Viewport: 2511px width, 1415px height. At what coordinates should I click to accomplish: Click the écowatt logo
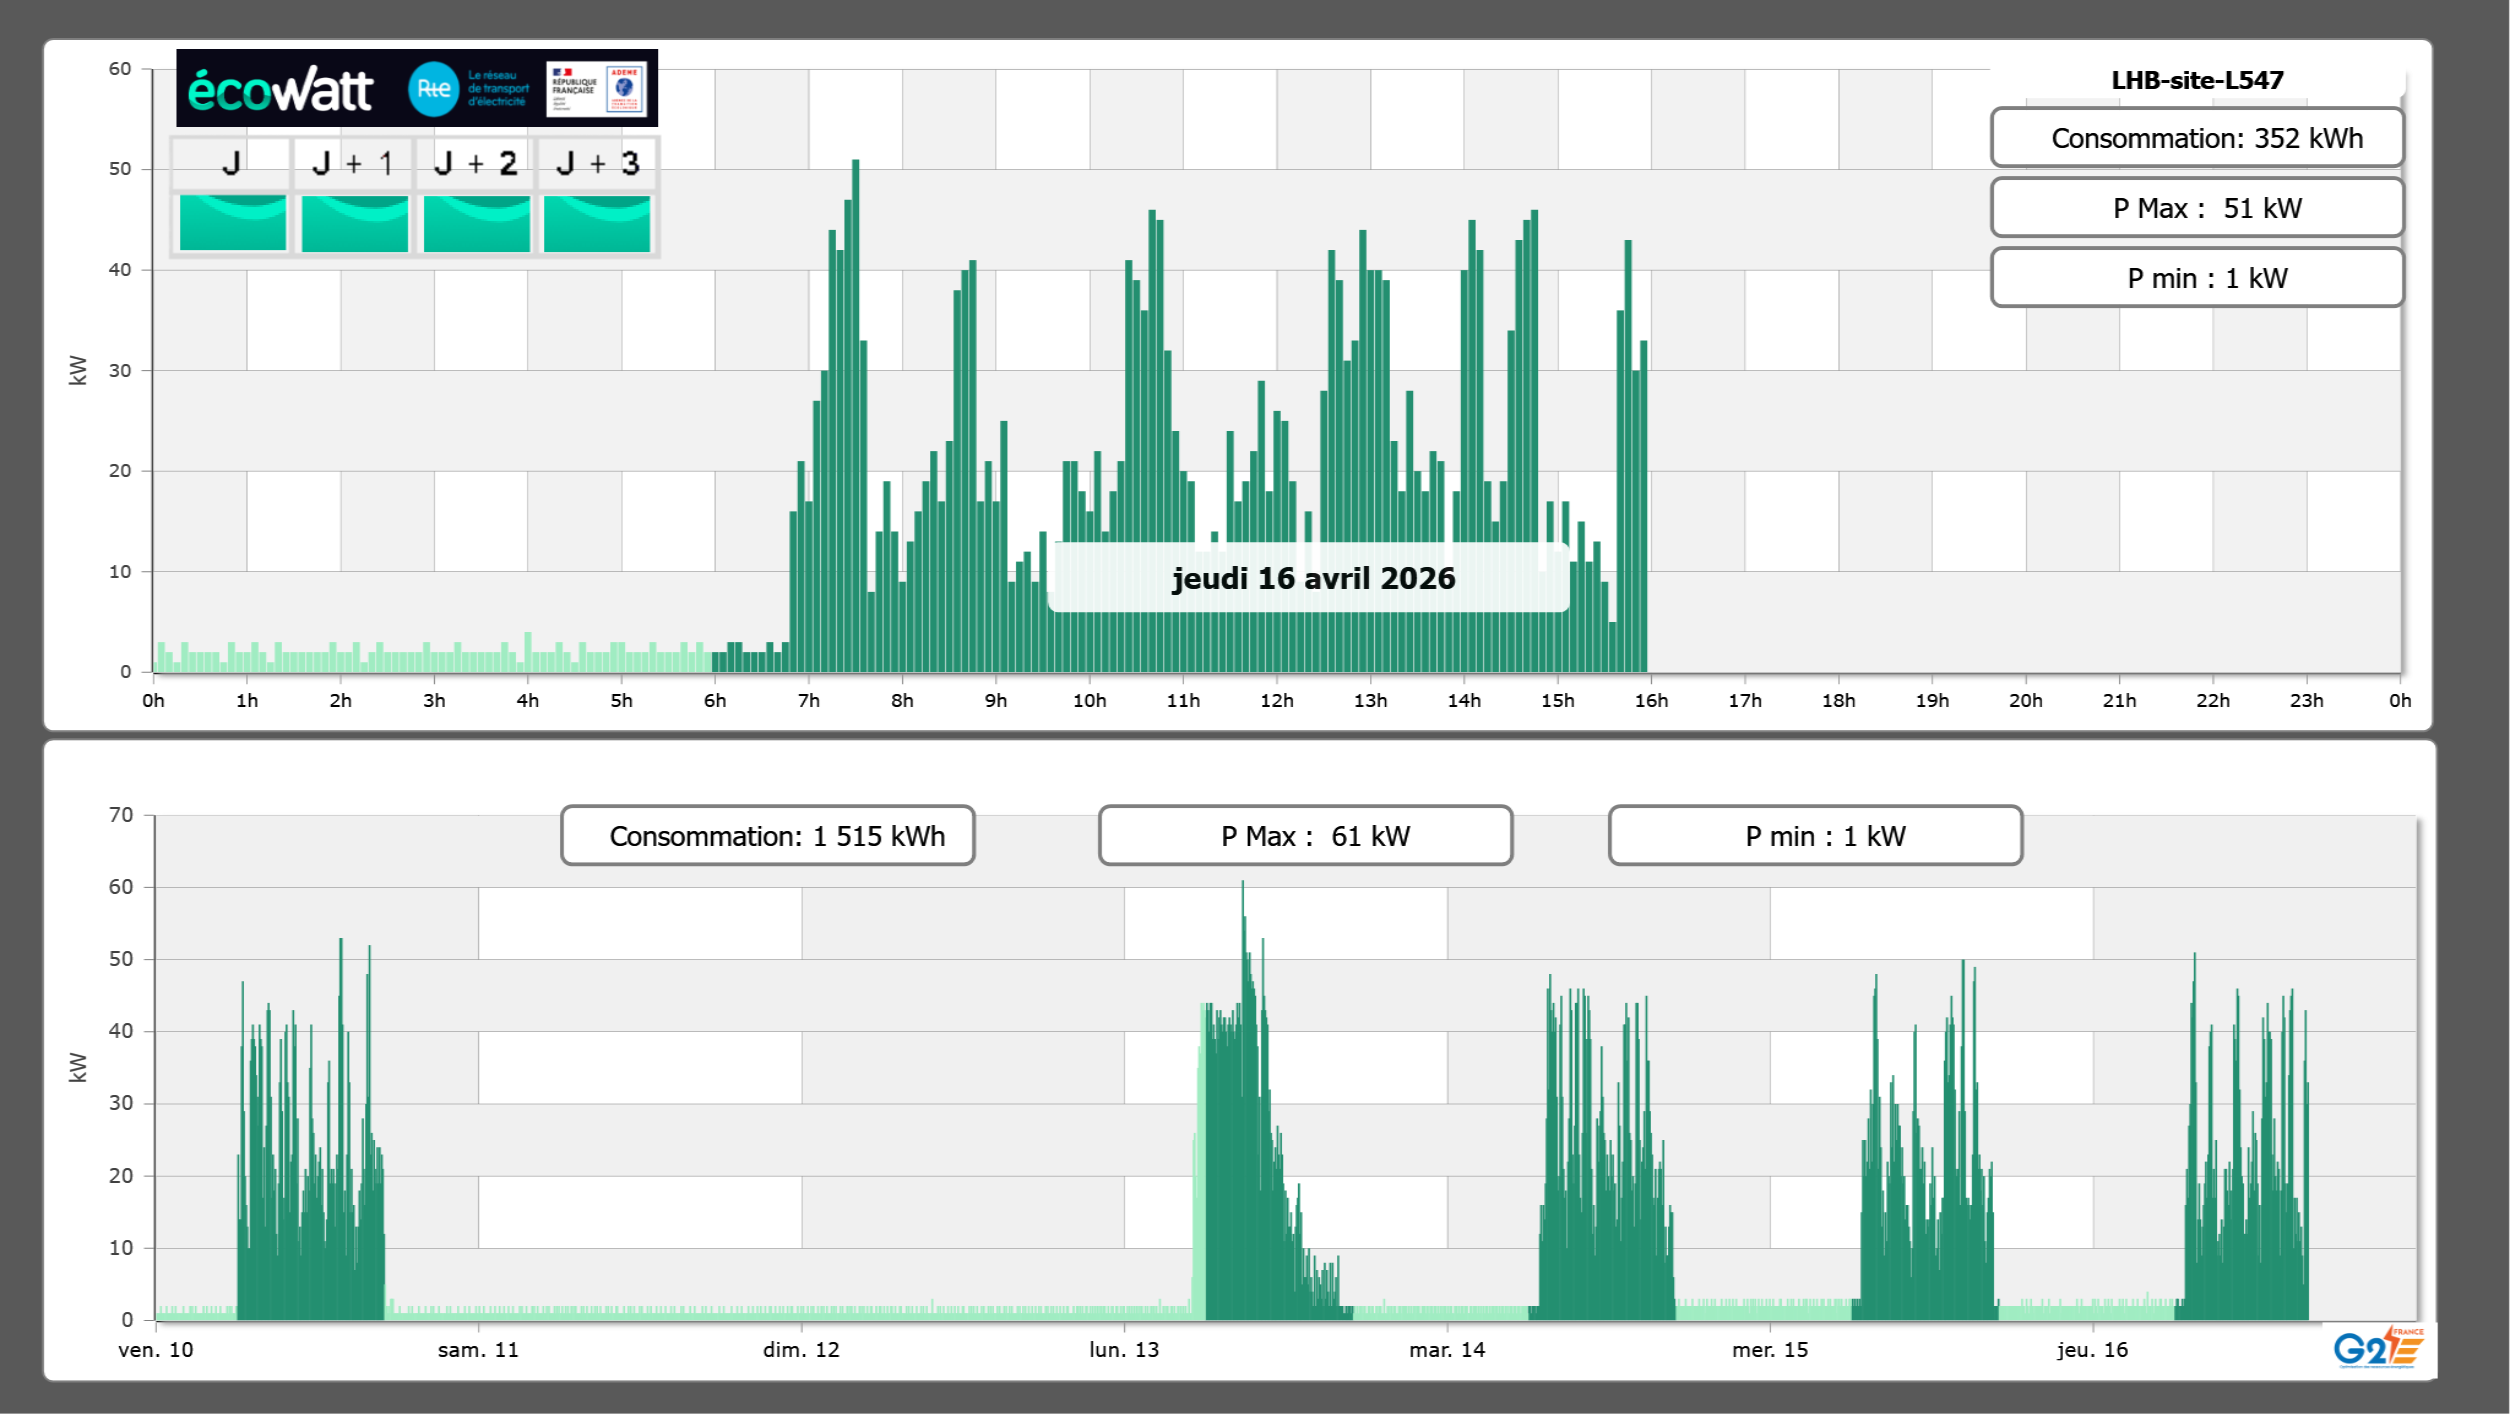coord(280,90)
